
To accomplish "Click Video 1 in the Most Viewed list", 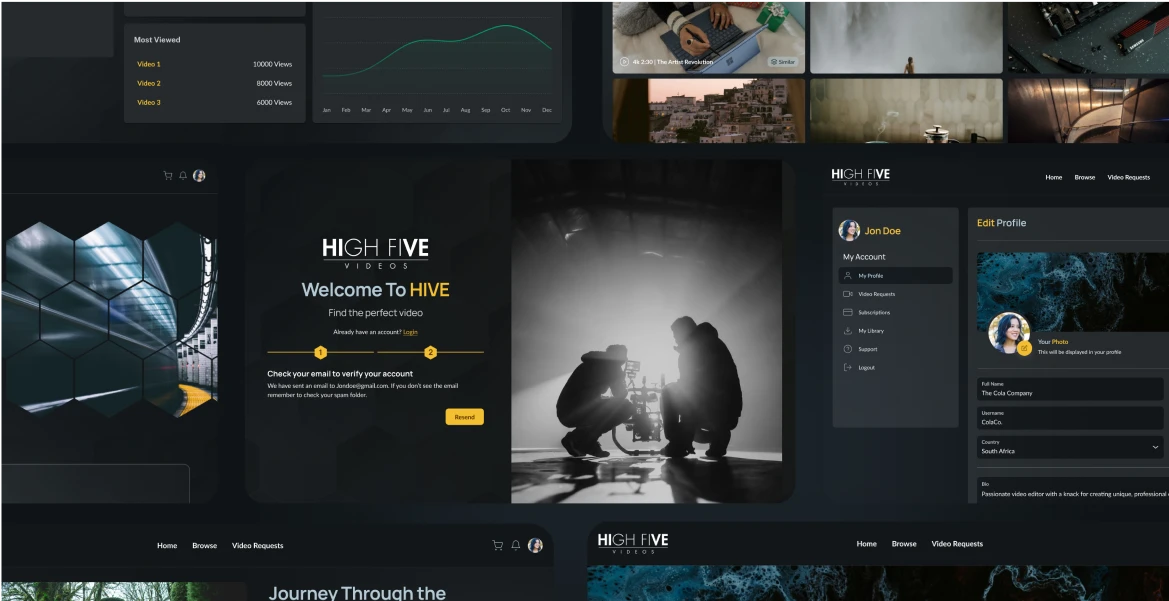I will coord(149,64).
